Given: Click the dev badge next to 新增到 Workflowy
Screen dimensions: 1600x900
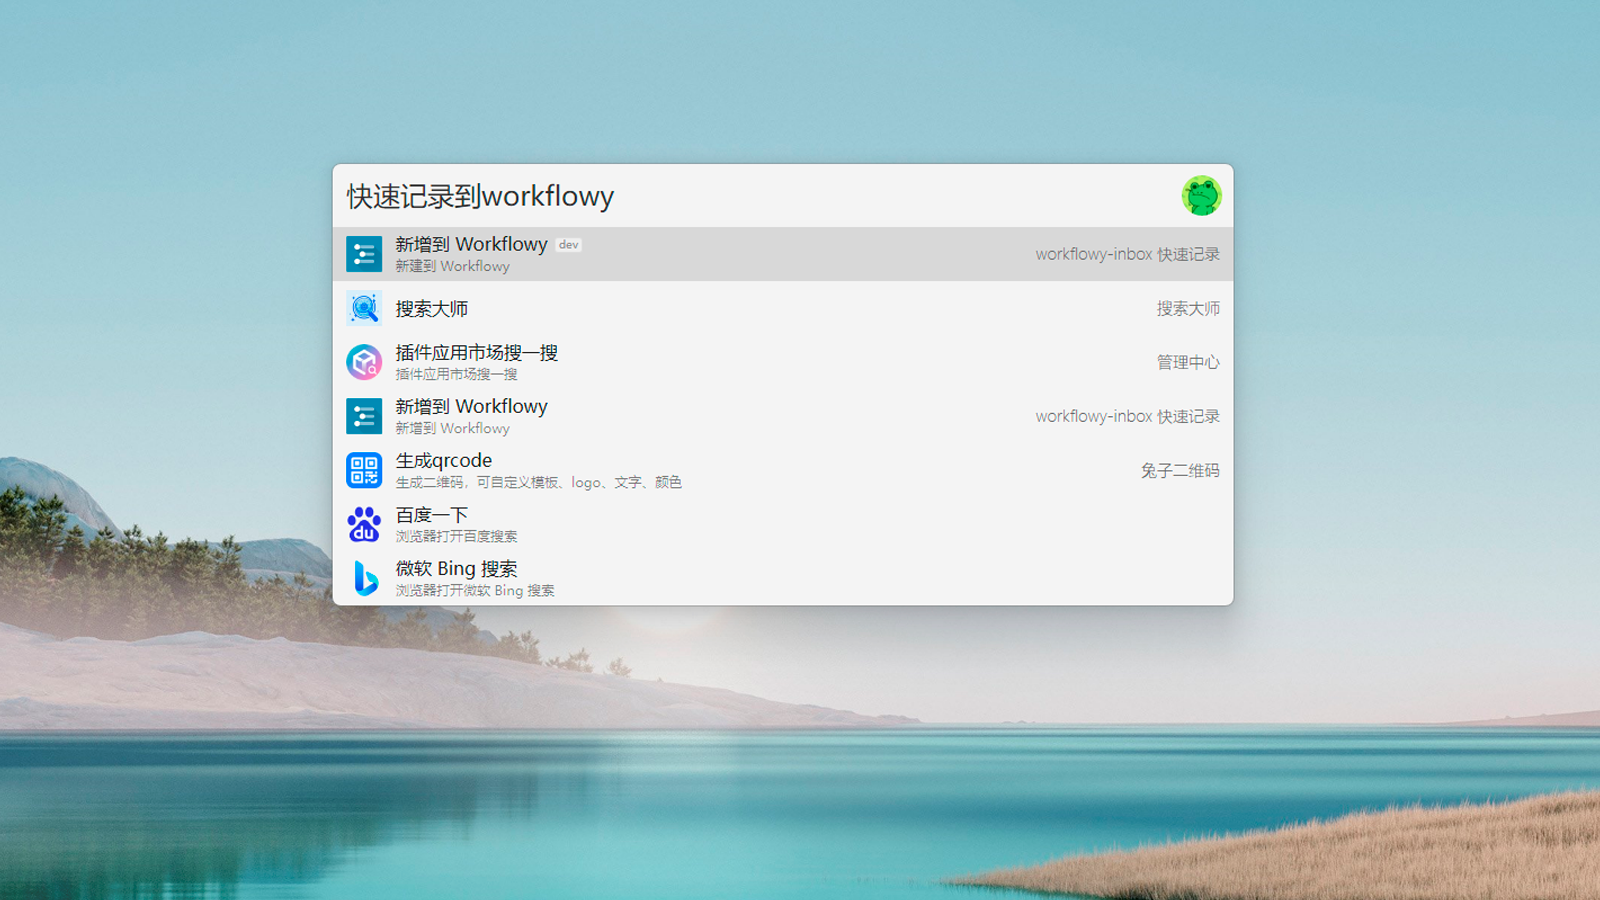Looking at the screenshot, I should tap(568, 245).
